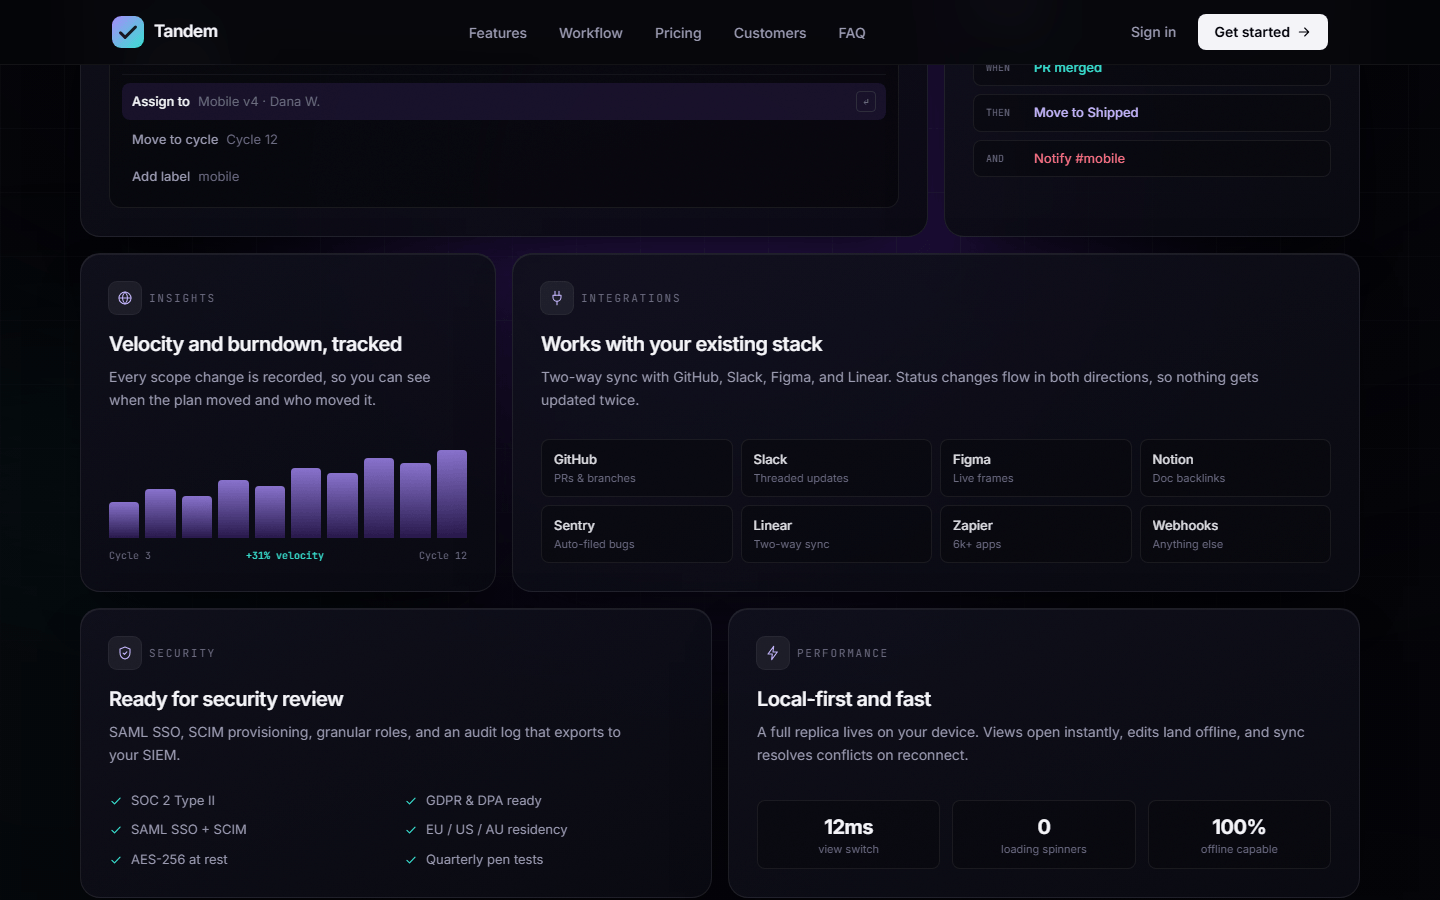Screen dimensions: 1440x900
Task: Open the Webhooks integration card
Action: (x=1235, y=534)
